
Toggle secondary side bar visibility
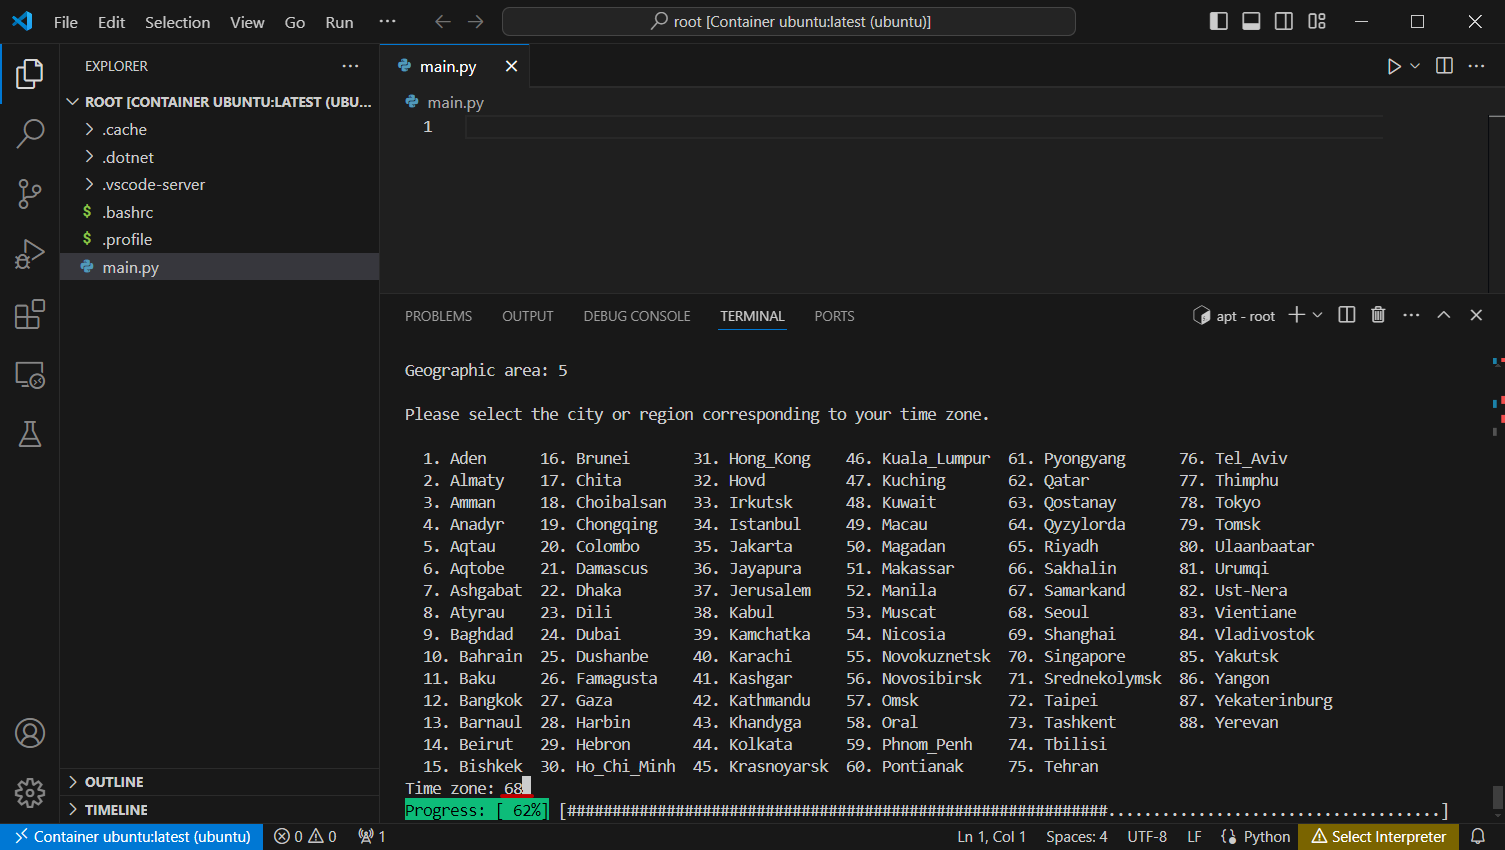click(1284, 21)
